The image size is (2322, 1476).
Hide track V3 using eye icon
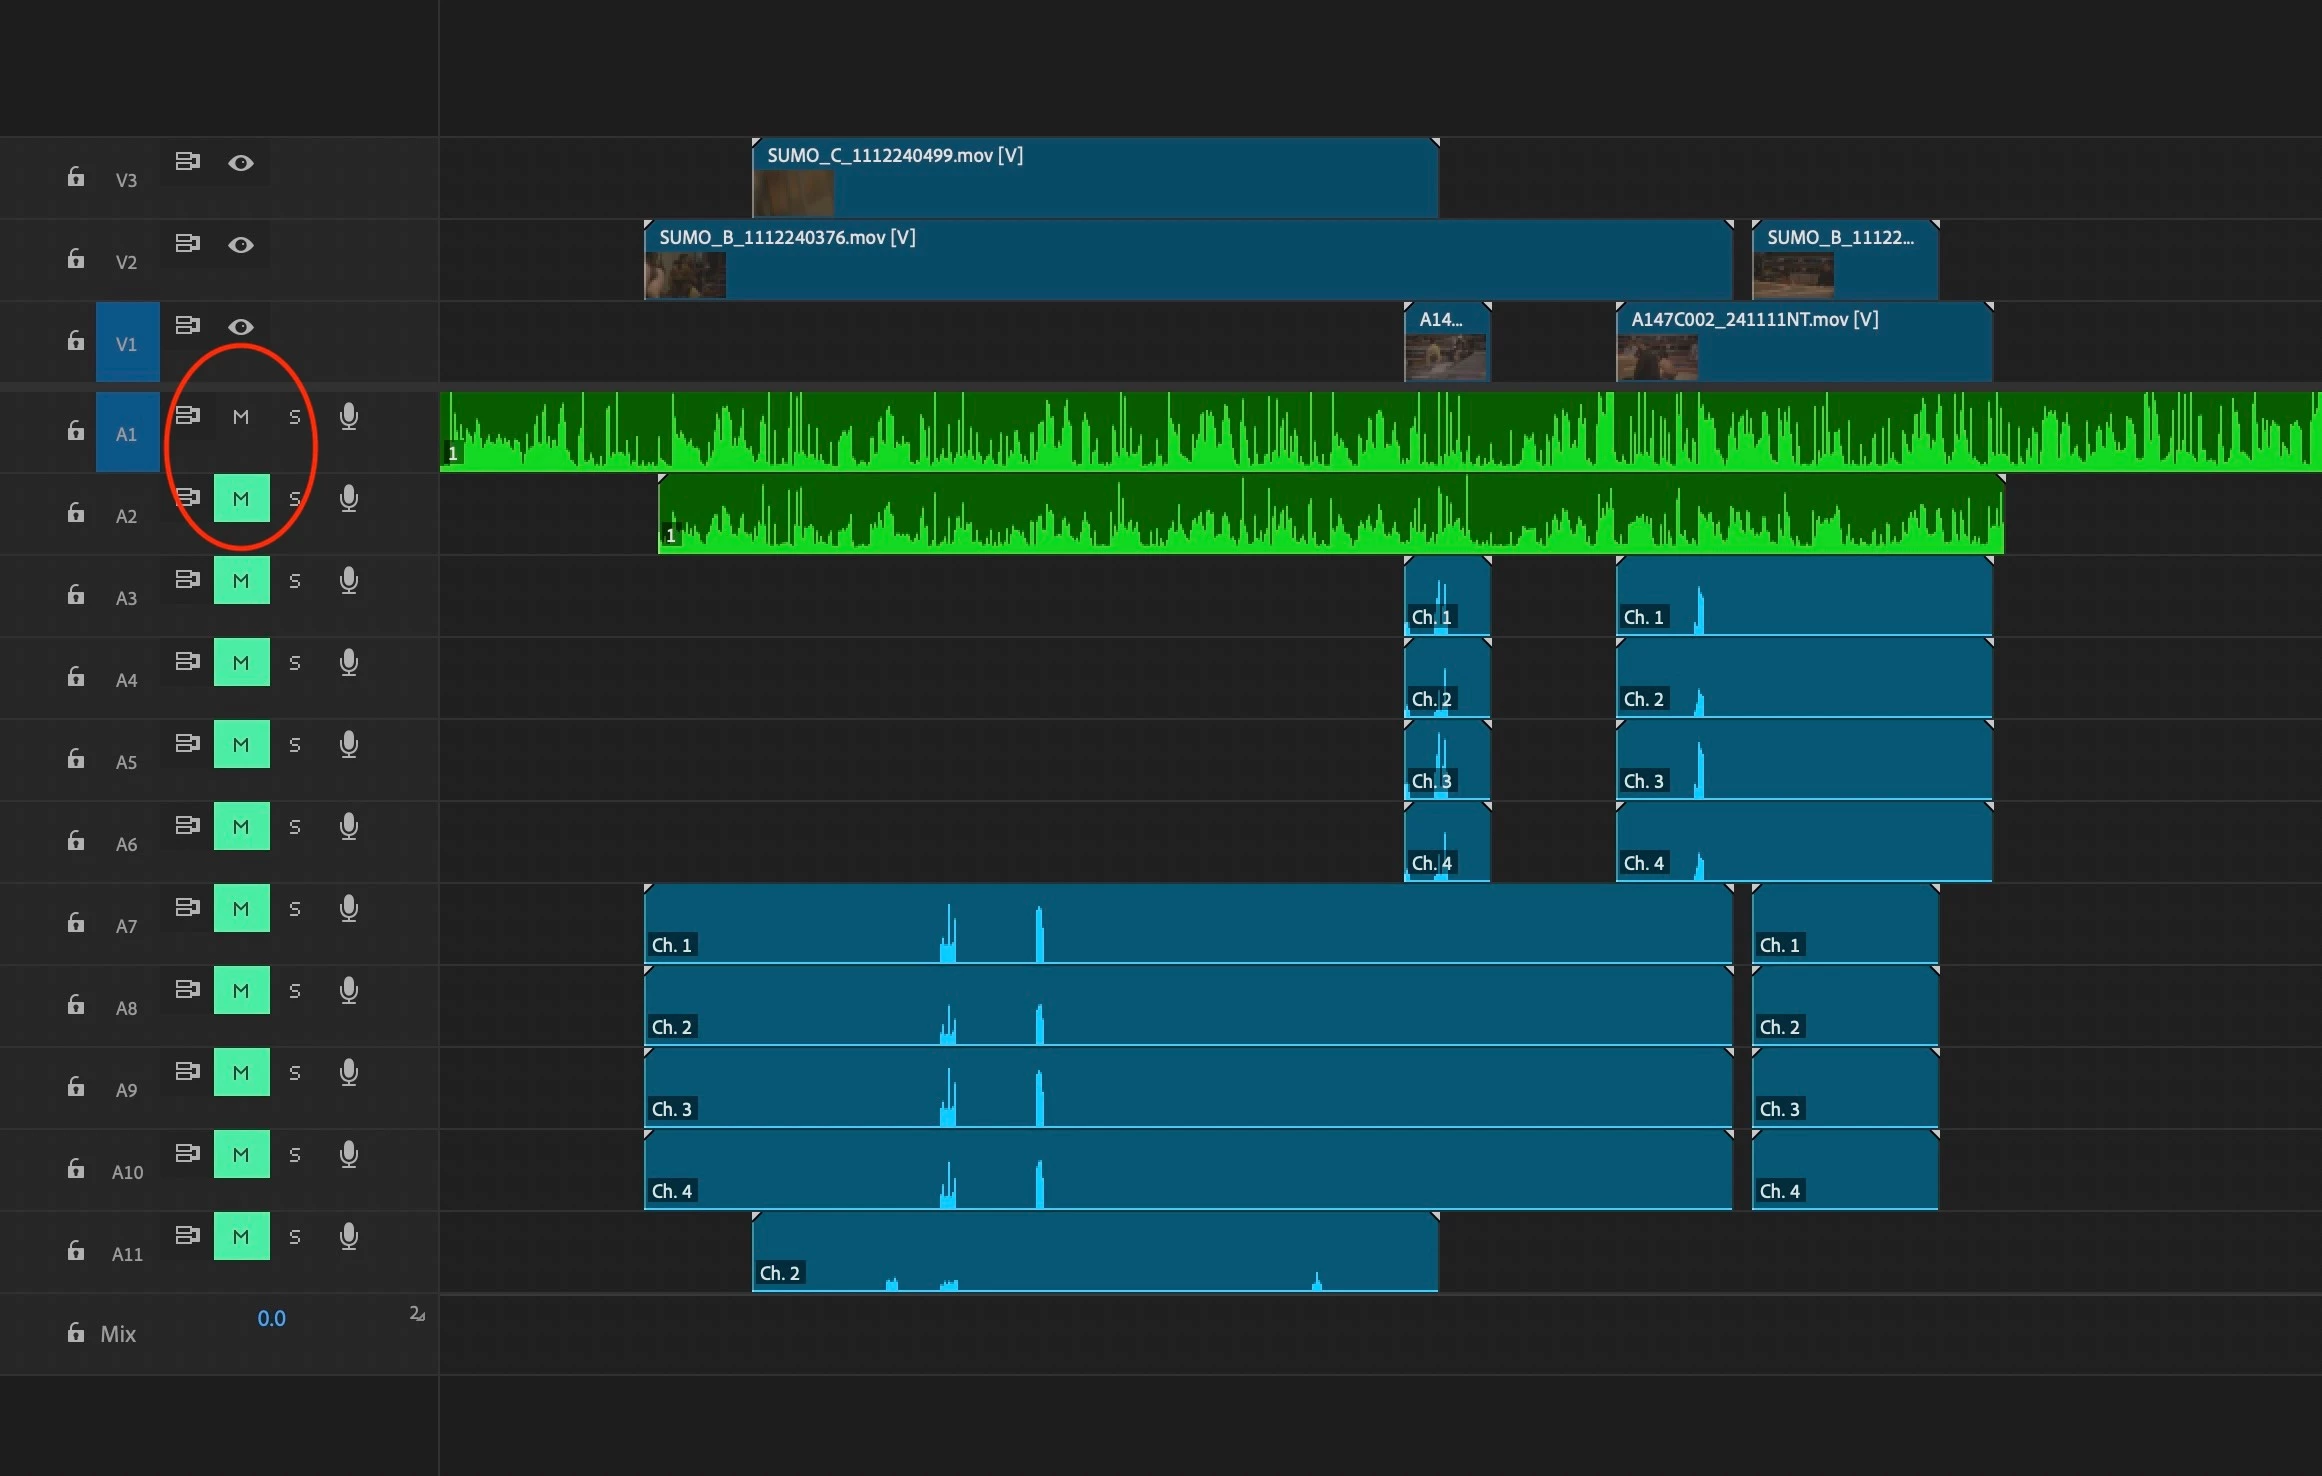point(240,162)
